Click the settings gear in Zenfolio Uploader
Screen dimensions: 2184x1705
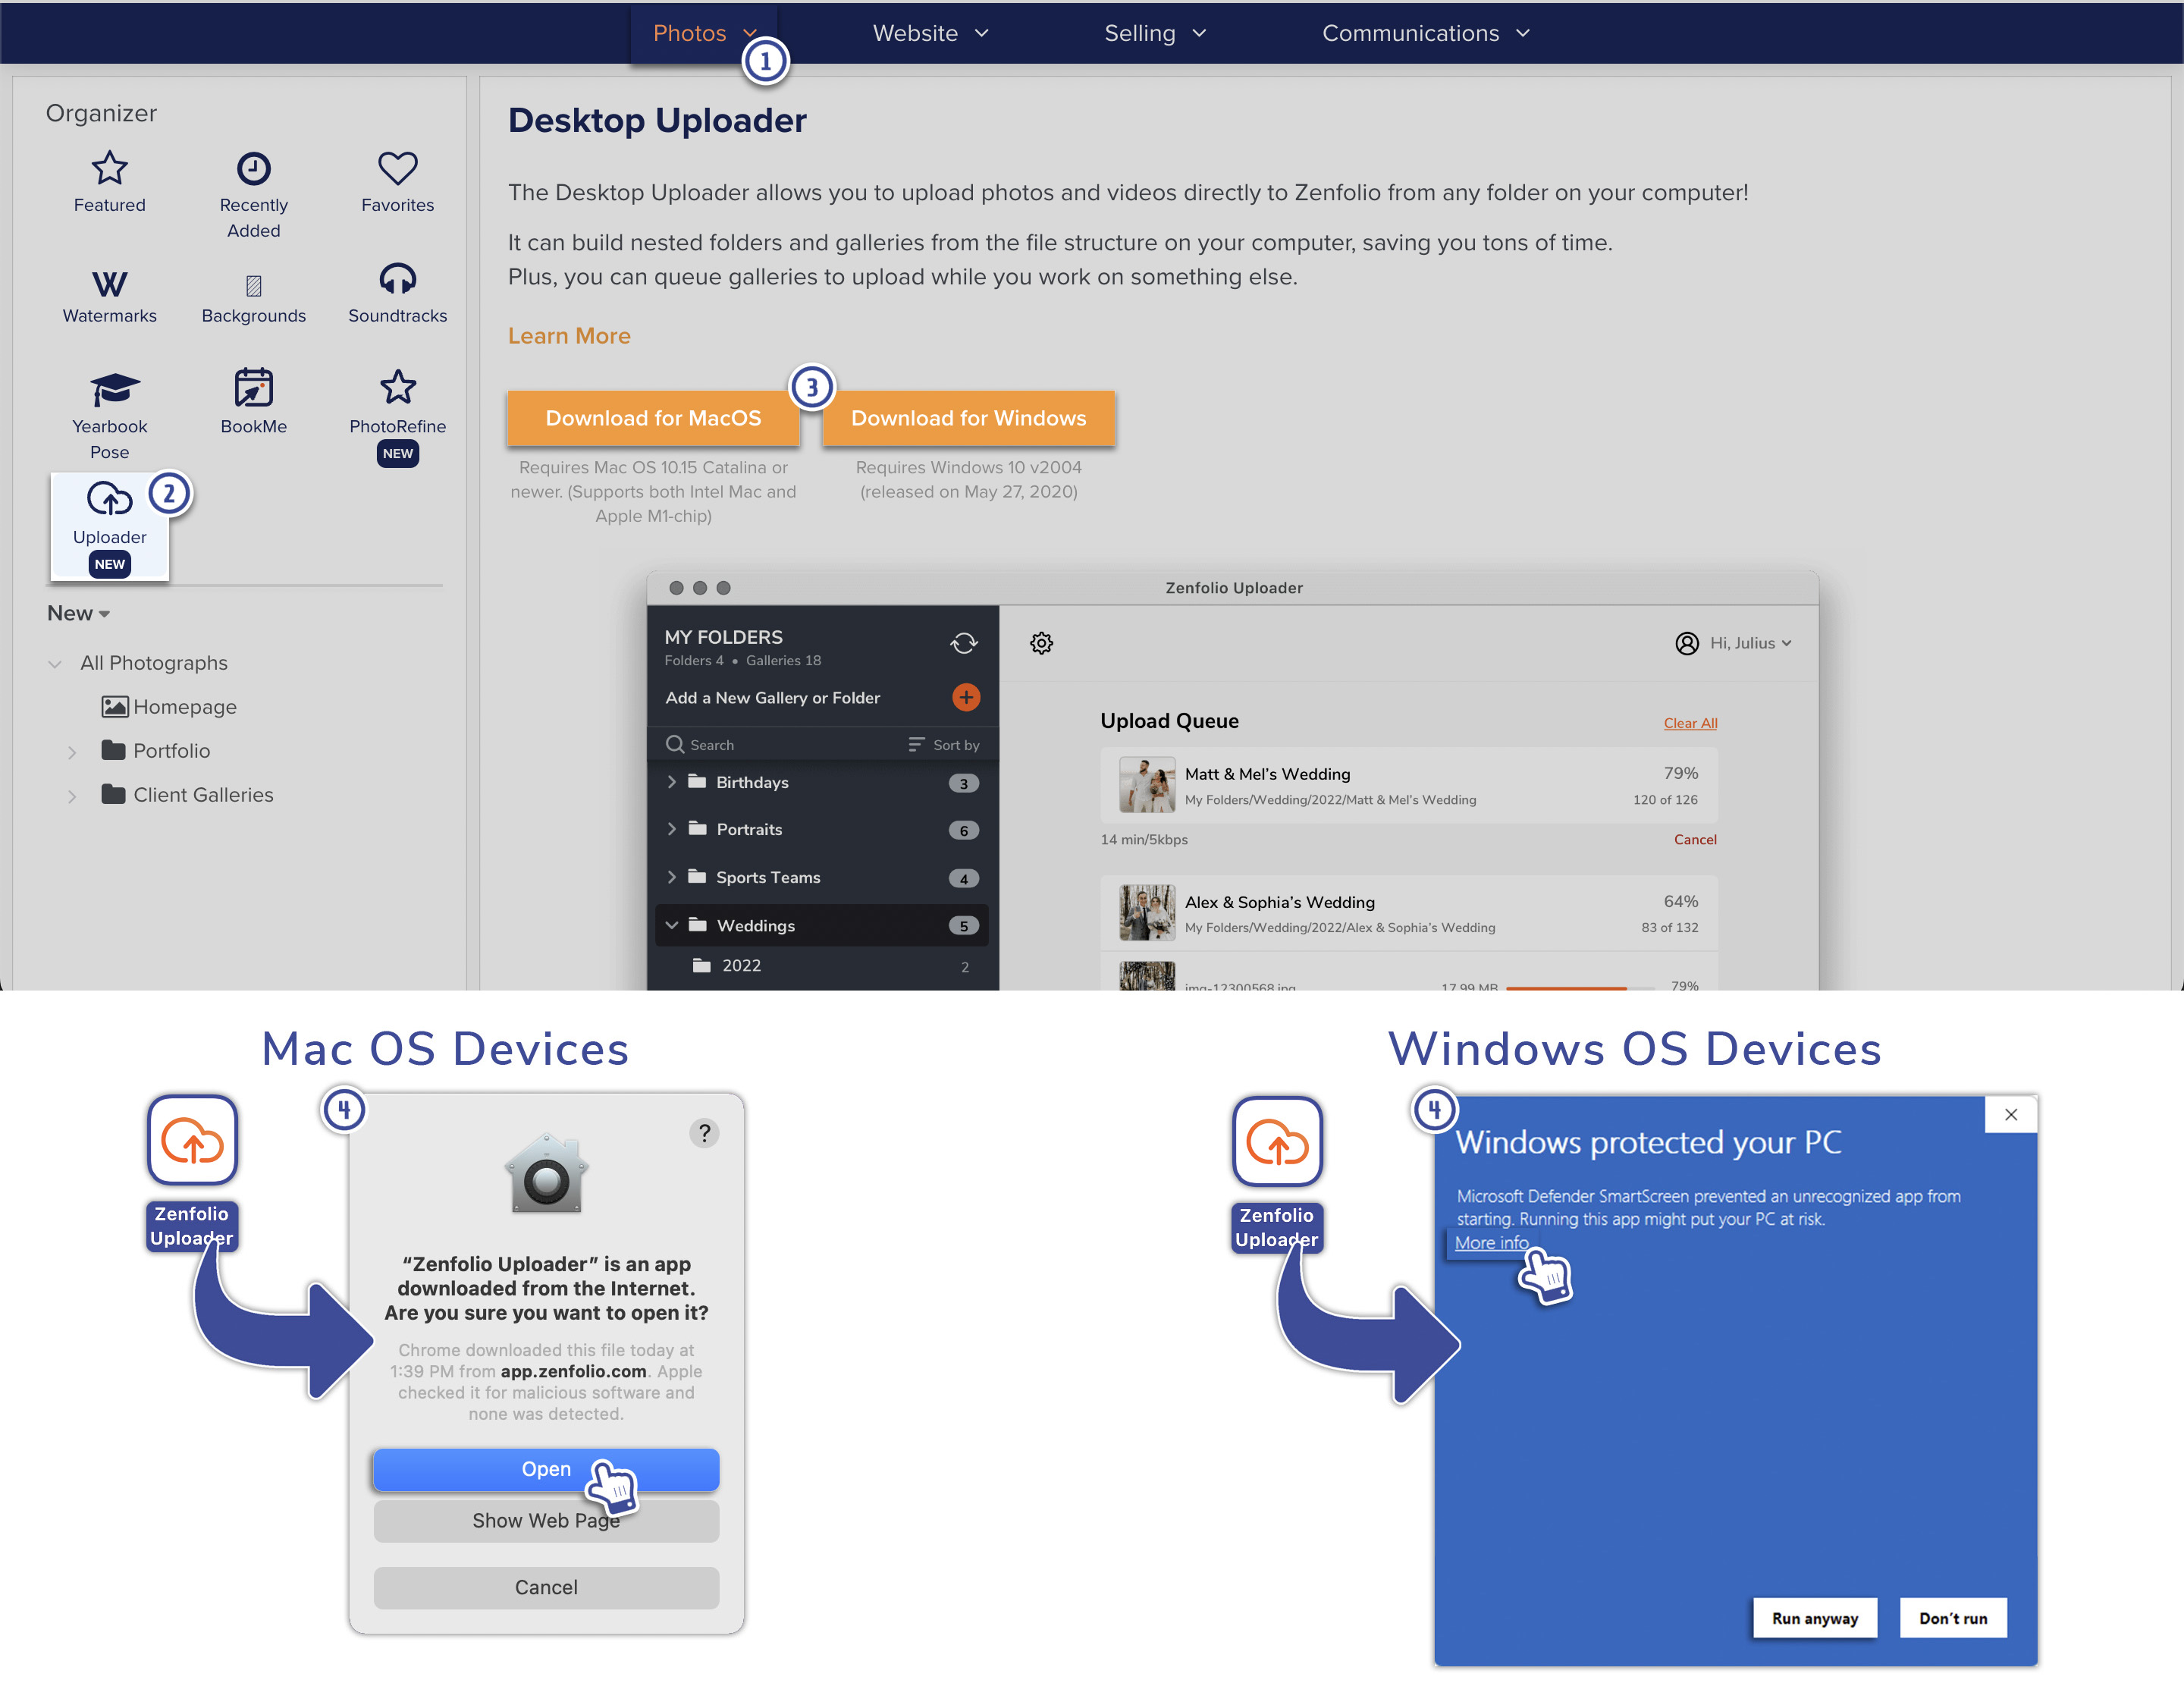tap(1041, 643)
